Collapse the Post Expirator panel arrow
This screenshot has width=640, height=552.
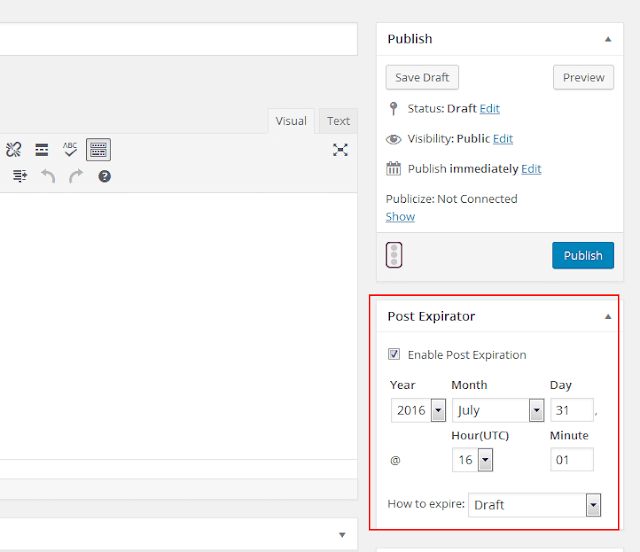pos(608,316)
